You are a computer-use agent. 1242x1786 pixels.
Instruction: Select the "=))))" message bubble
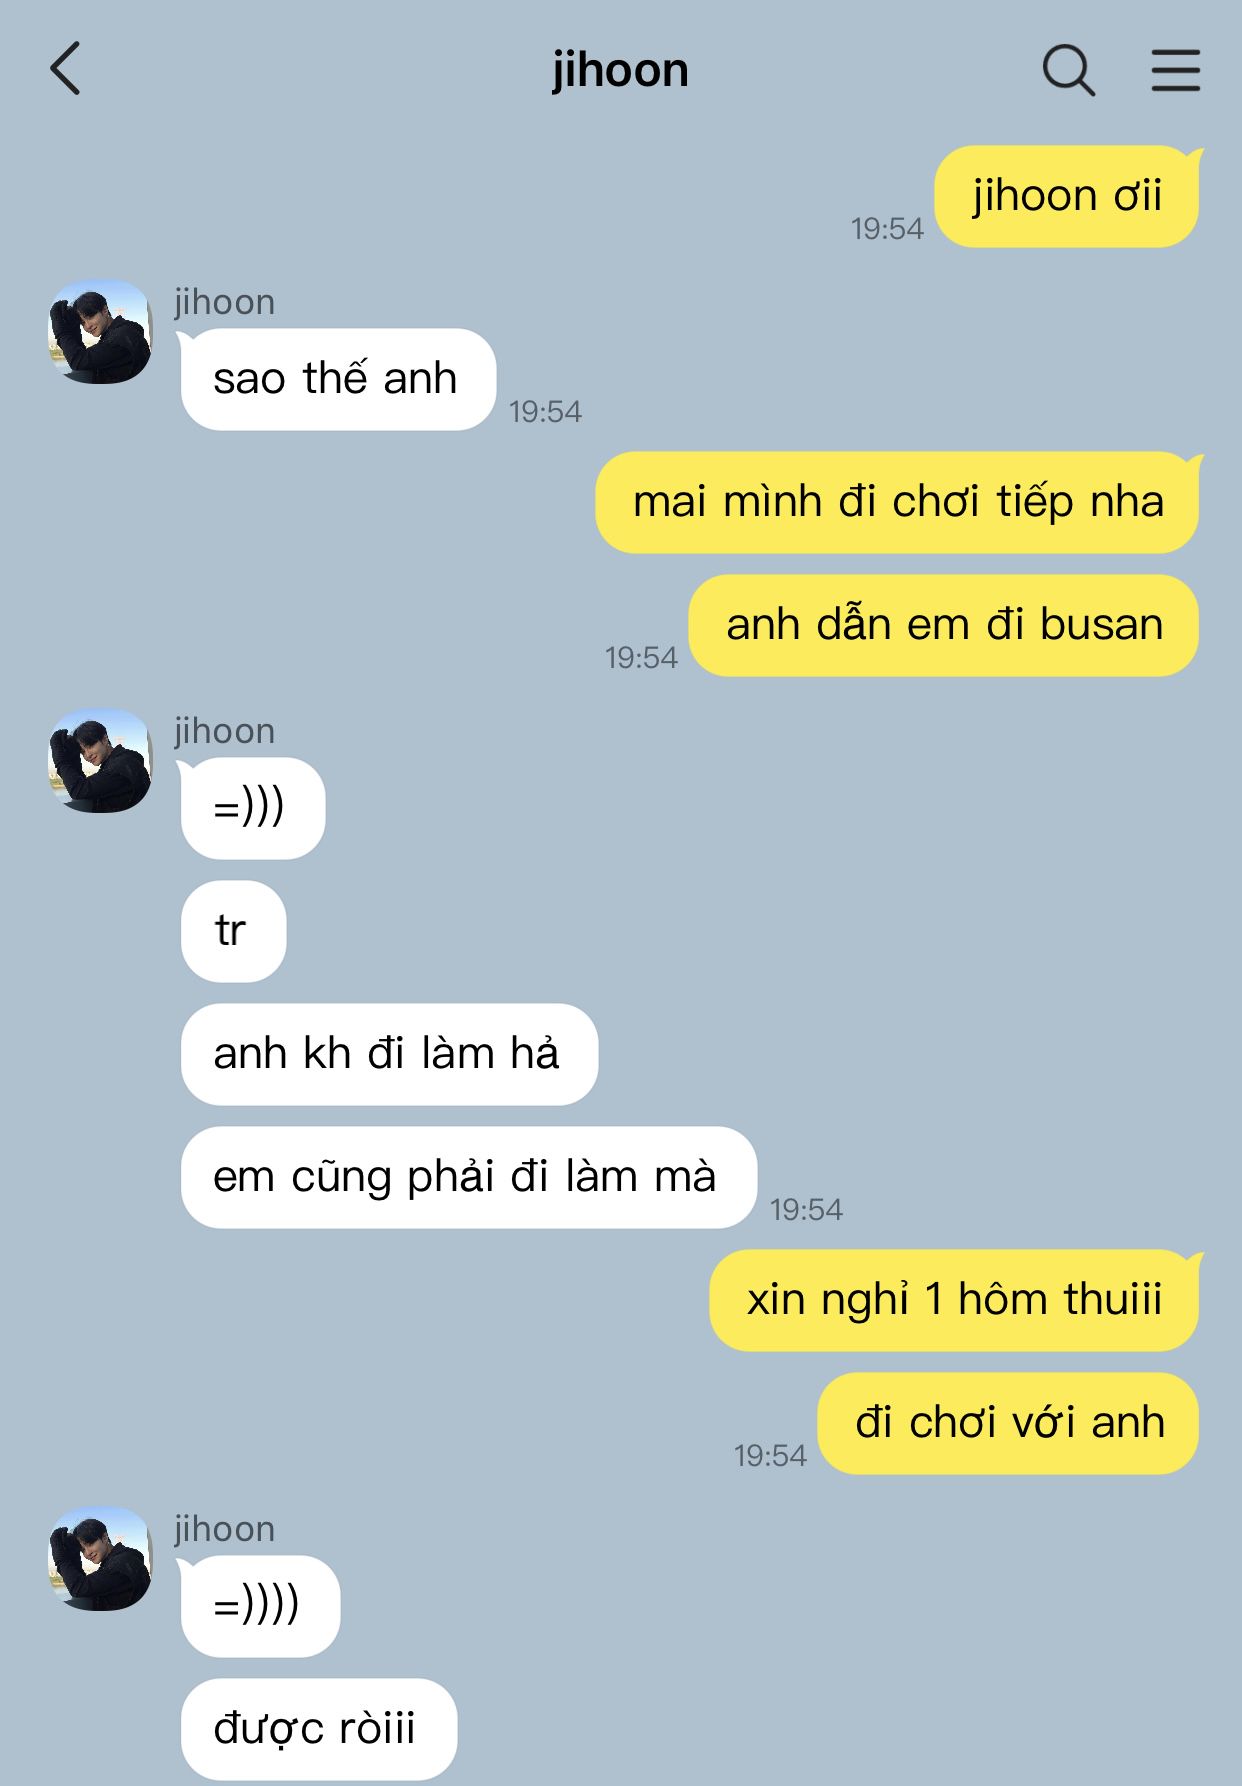pos(260,1606)
